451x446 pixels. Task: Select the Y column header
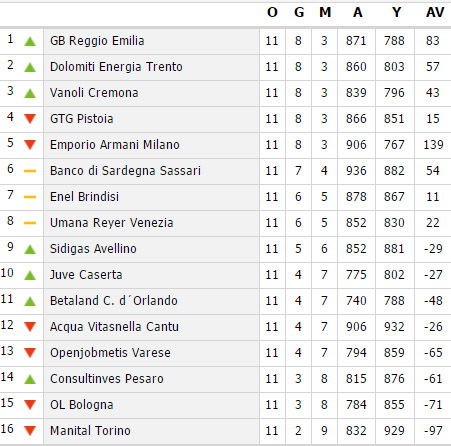[396, 12]
